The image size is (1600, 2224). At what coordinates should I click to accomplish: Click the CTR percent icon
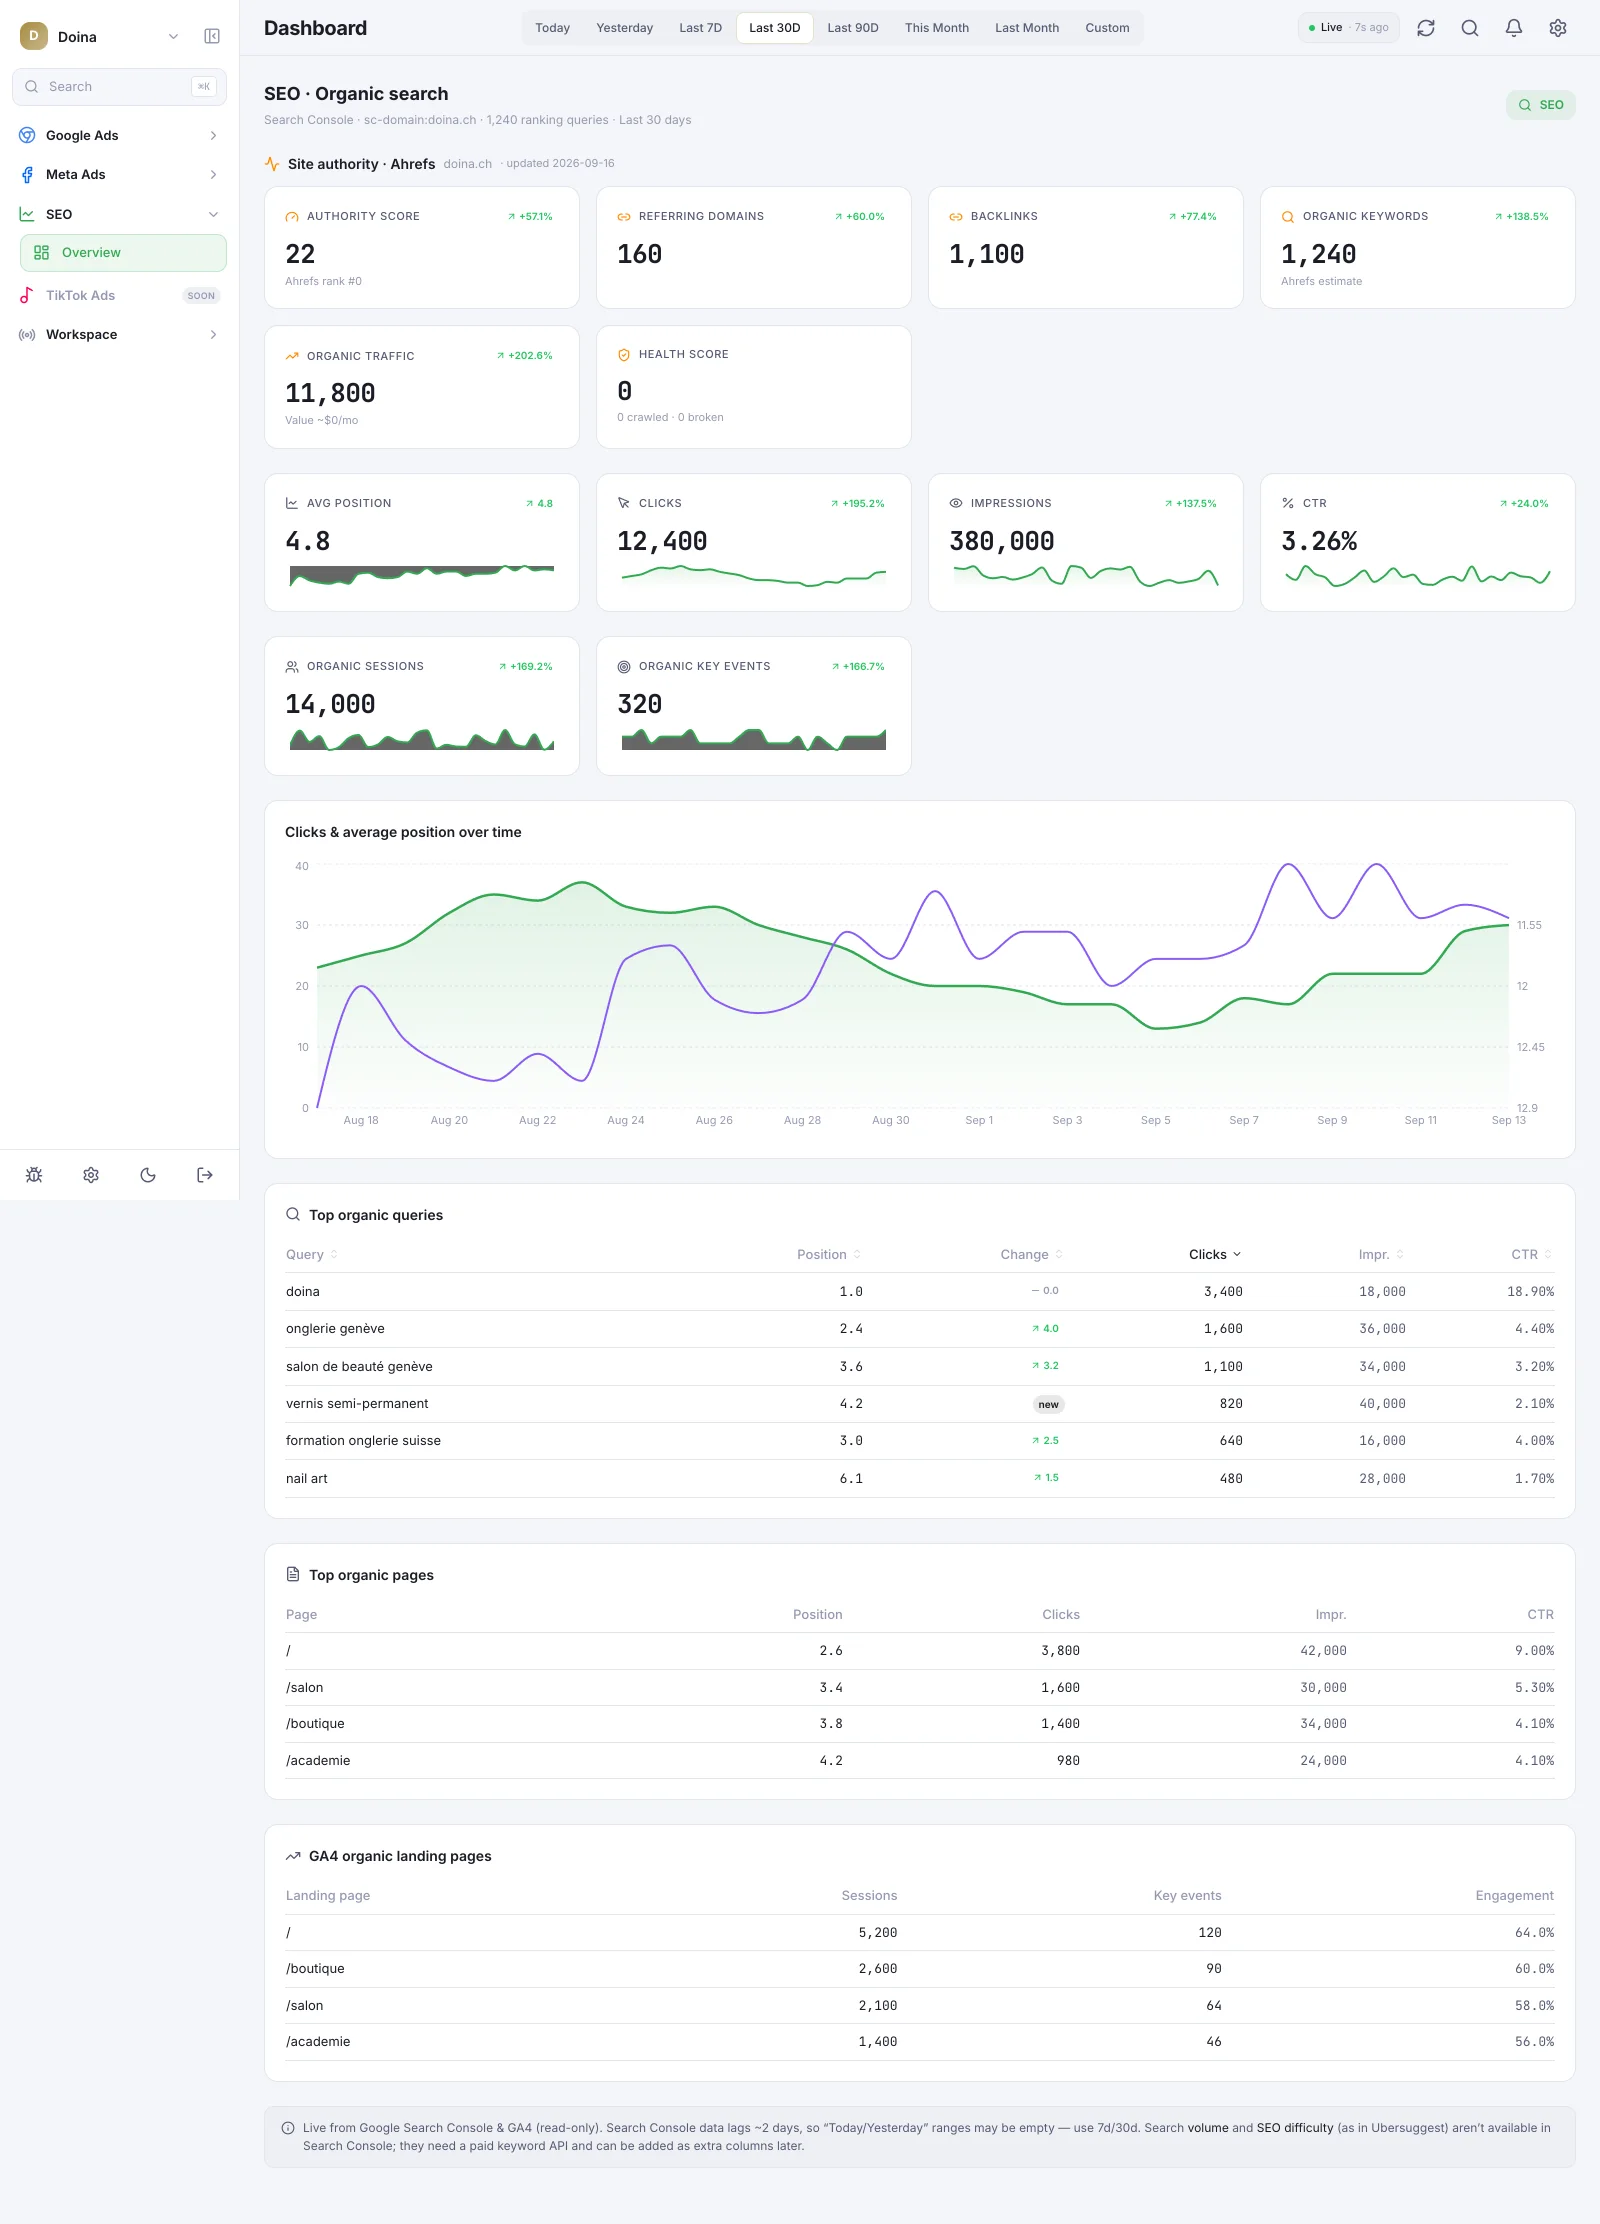pyautogui.click(x=1288, y=503)
